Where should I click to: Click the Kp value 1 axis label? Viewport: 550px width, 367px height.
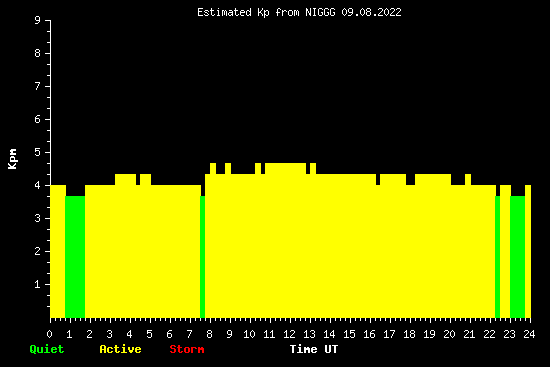(x=38, y=284)
